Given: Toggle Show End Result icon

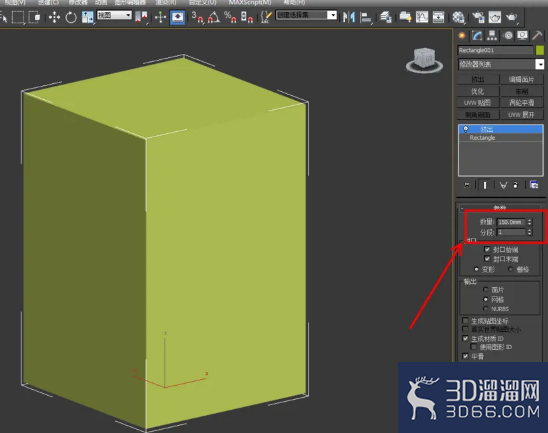Looking at the screenshot, I should point(485,185).
